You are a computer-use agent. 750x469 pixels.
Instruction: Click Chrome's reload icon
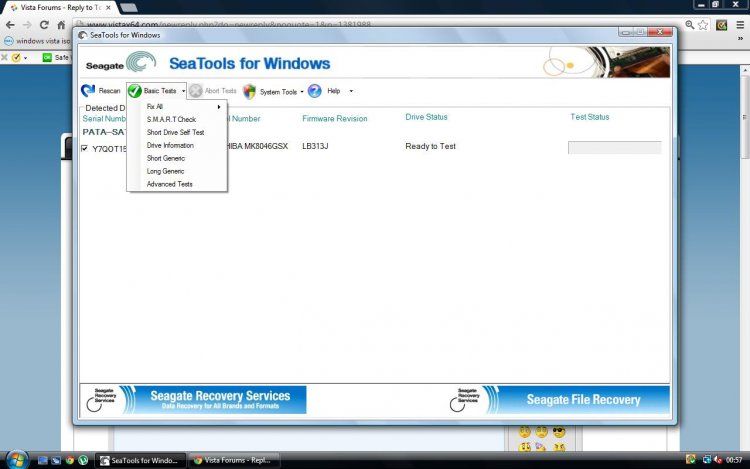(44, 25)
